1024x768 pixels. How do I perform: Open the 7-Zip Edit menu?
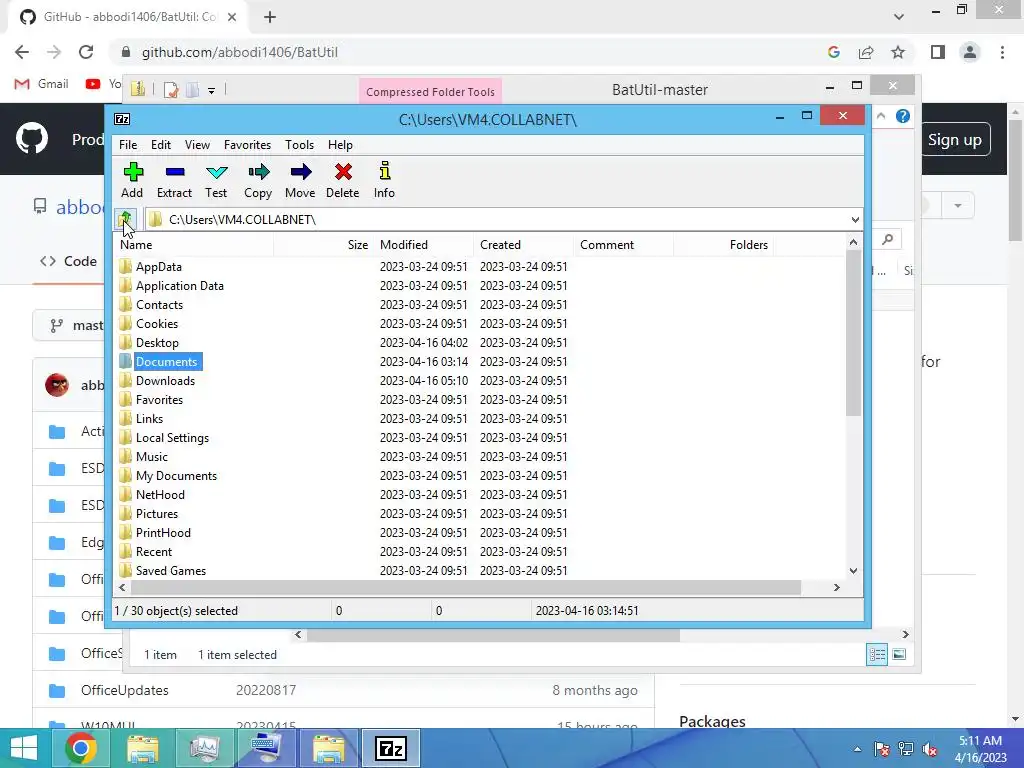pos(161,145)
